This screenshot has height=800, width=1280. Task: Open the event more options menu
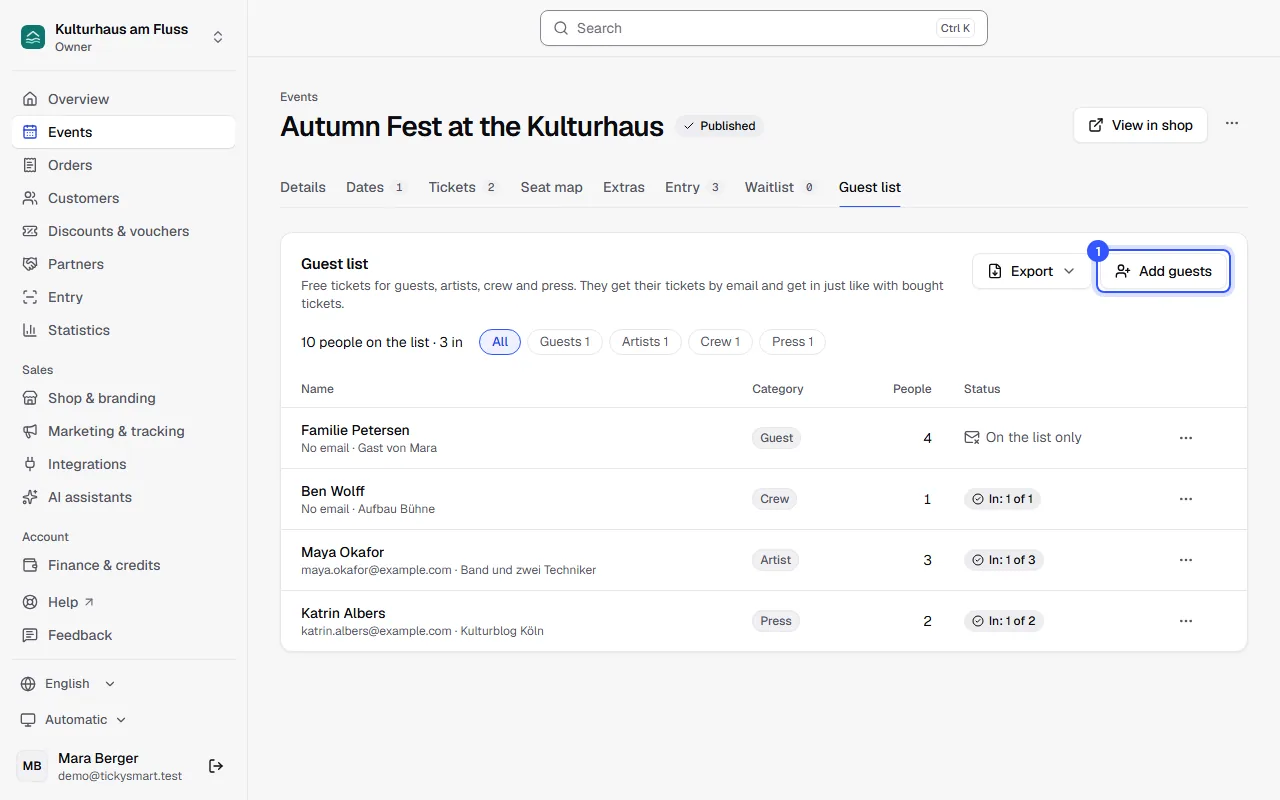coord(1232,124)
